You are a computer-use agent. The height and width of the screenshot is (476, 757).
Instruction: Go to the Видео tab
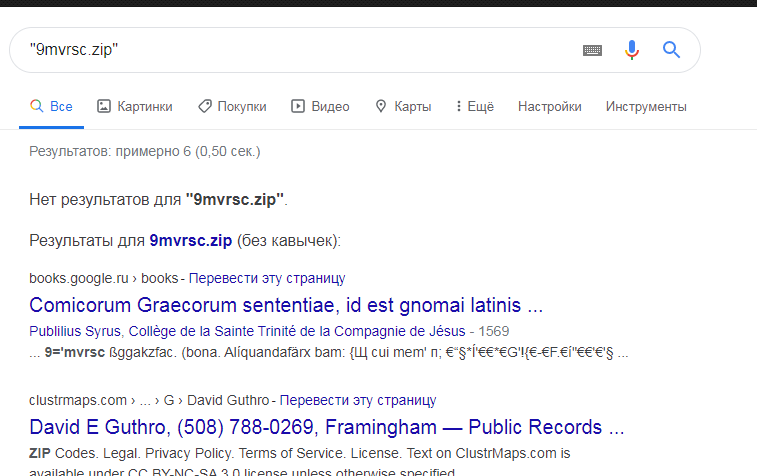pyautogui.click(x=321, y=107)
